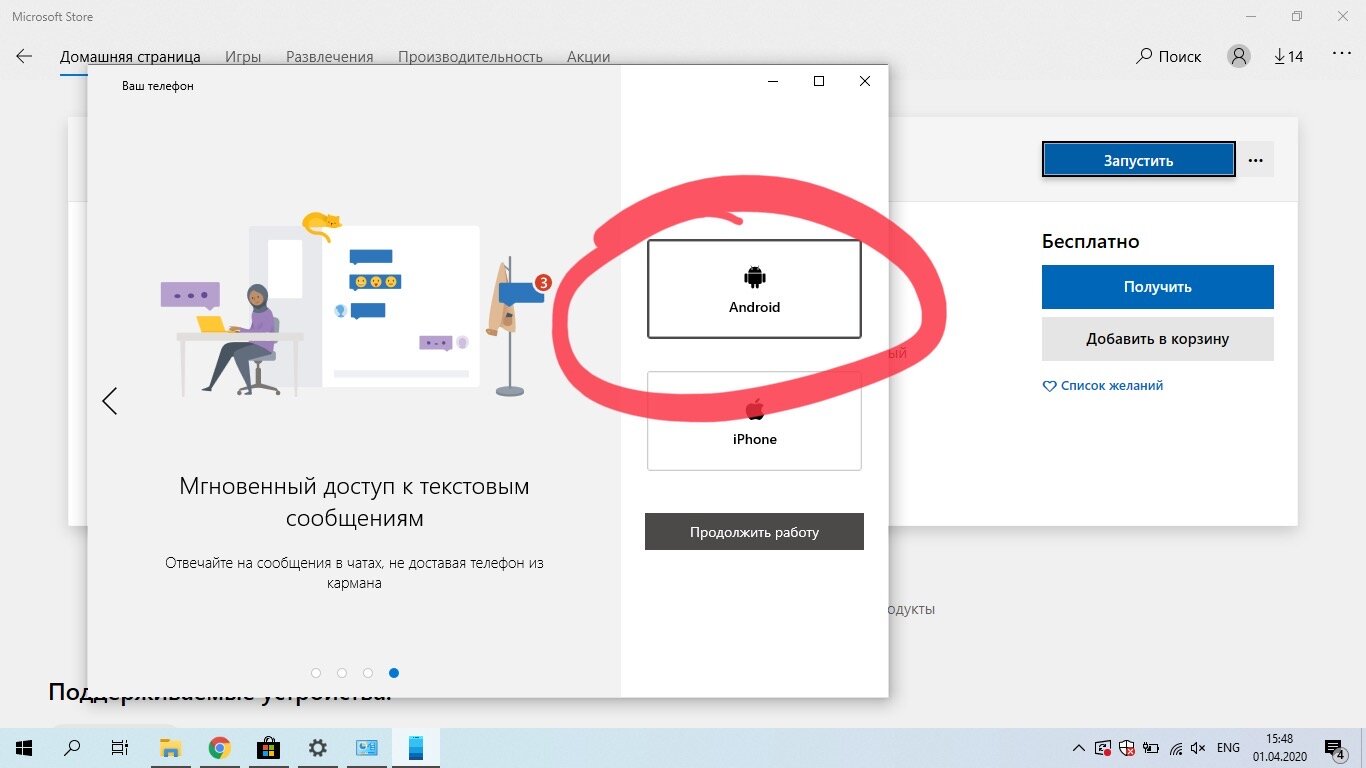Click the Продолжить работу button
The image size is (1366, 768).
pyautogui.click(x=754, y=532)
